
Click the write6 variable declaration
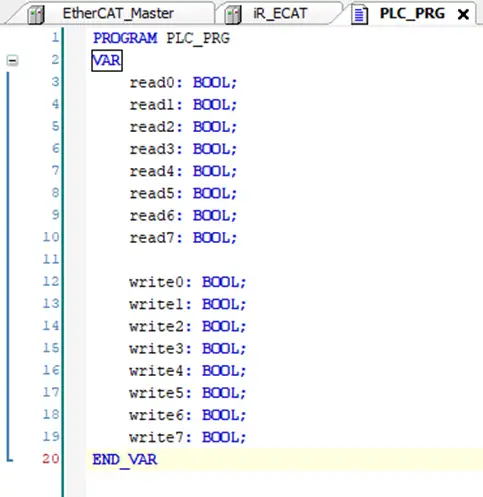188,415
